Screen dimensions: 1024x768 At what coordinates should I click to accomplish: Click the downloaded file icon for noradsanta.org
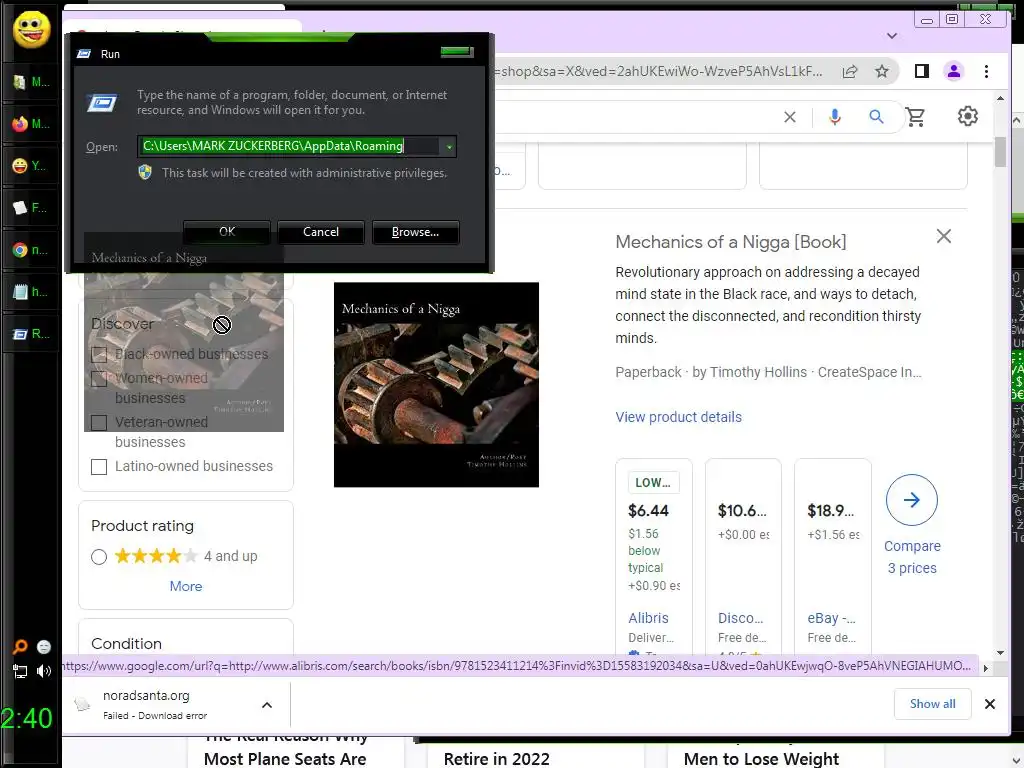pos(82,704)
